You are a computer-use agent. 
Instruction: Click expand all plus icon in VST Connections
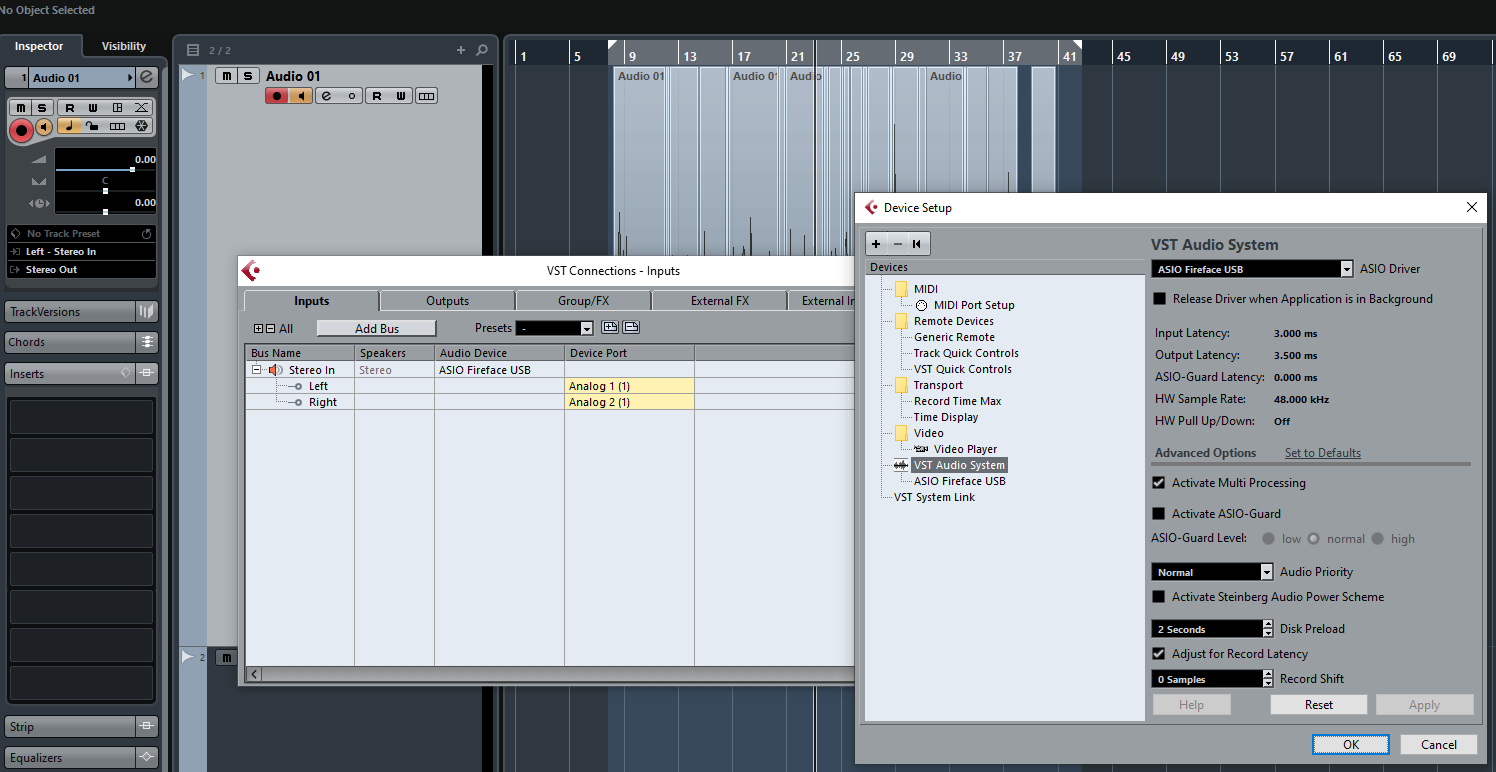259,329
